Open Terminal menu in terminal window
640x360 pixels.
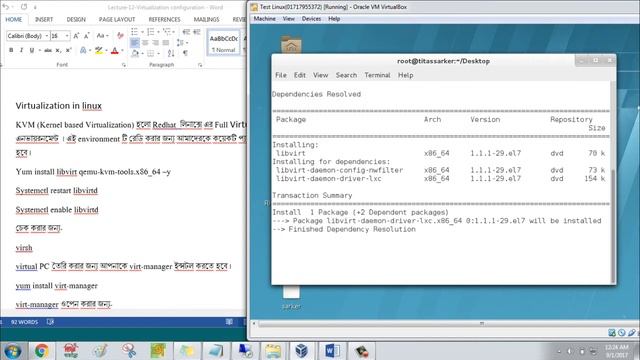[x=377, y=75]
